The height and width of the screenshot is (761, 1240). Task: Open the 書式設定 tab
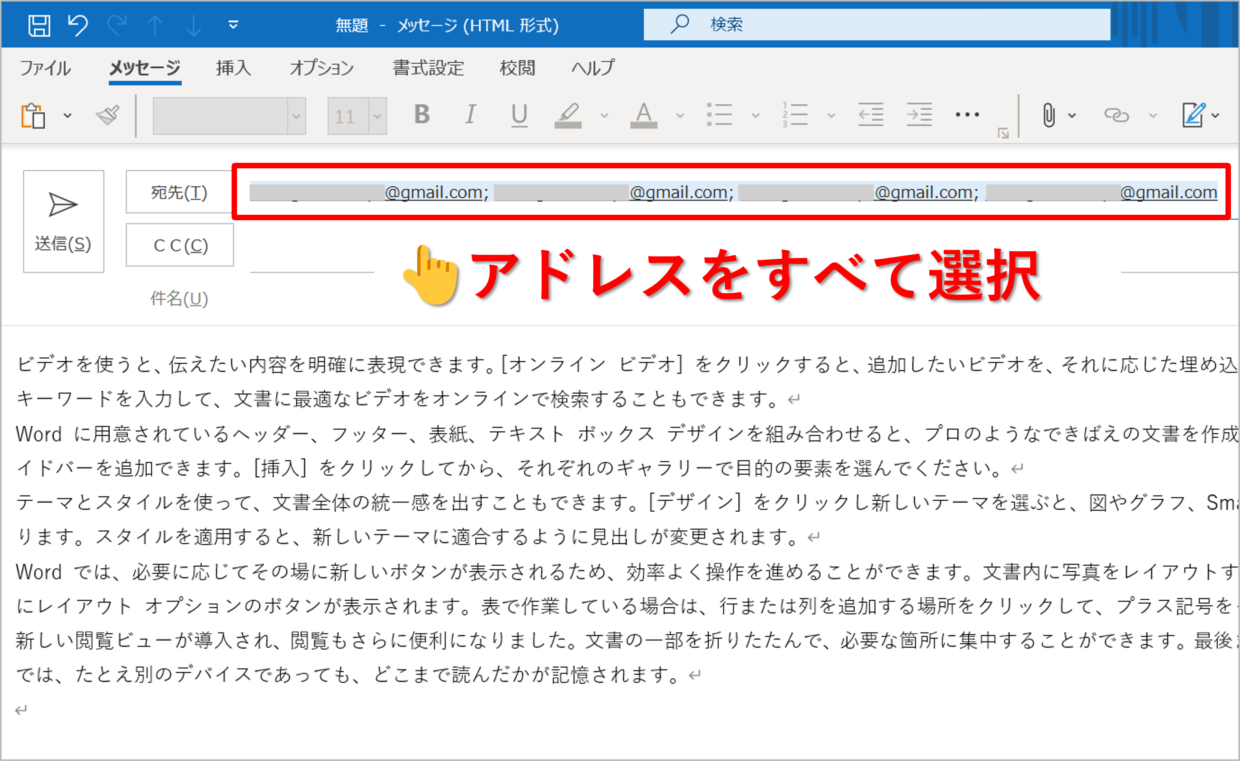click(x=428, y=68)
